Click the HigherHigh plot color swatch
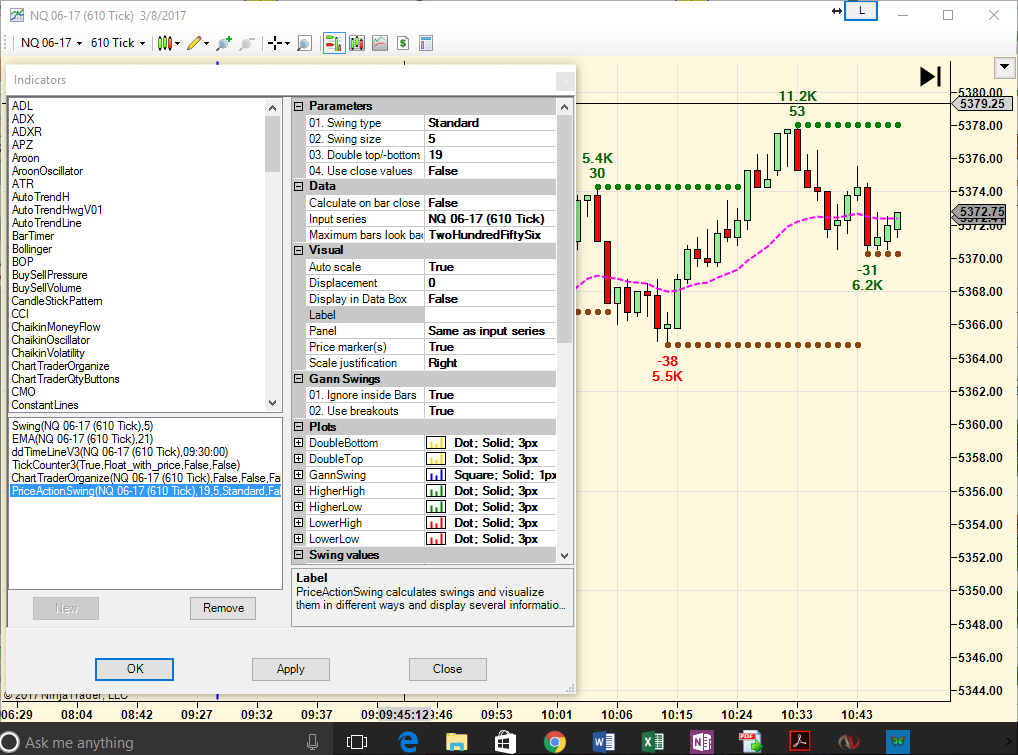The image size is (1018, 755). tap(436, 491)
